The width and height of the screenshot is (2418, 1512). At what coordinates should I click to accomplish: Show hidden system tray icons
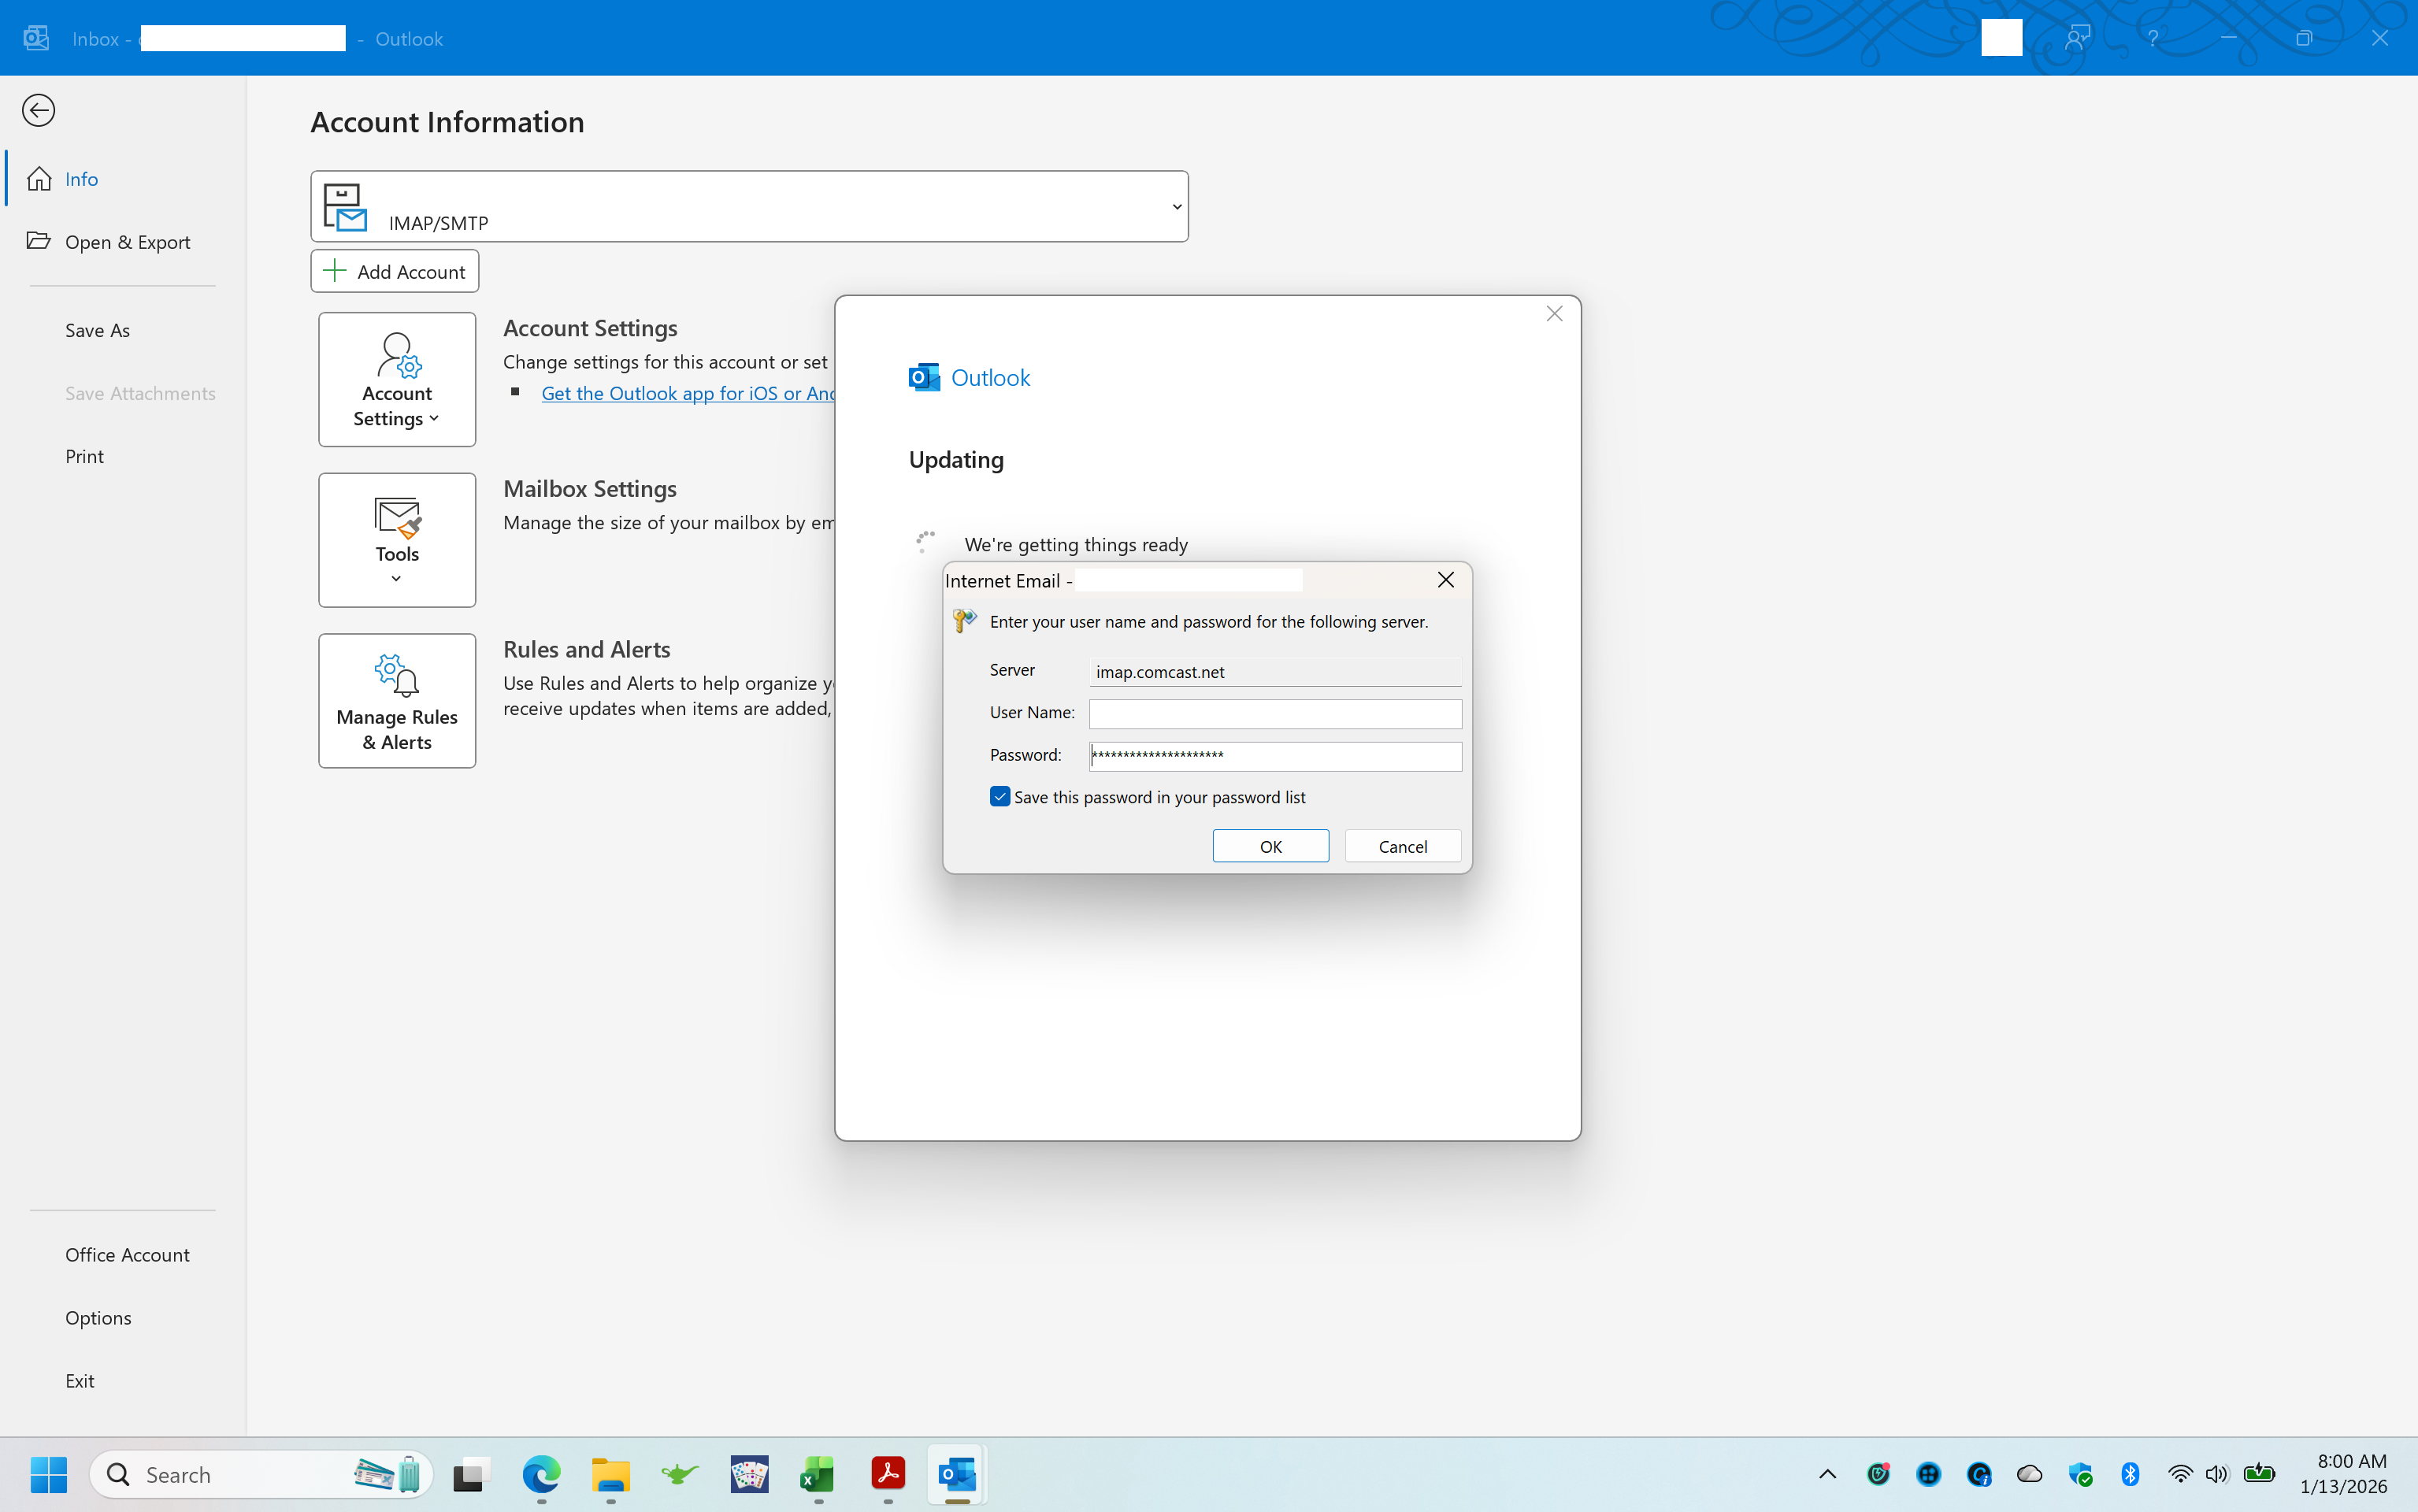(x=1827, y=1474)
